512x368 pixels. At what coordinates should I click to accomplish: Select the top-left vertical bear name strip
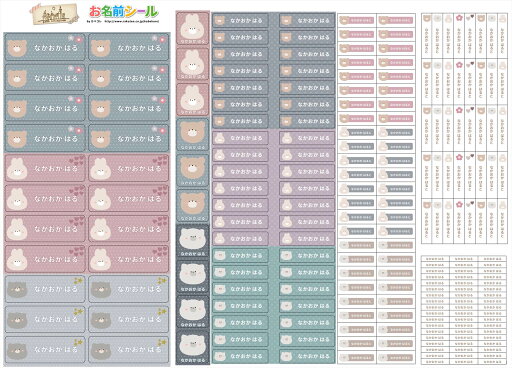click(x=427, y=35)
